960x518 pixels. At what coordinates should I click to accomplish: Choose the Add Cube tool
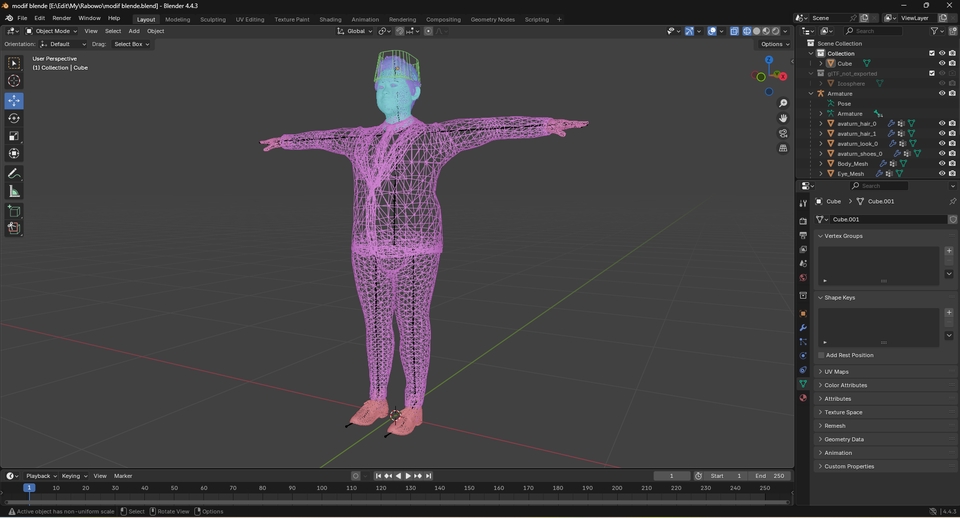coord(14,211)
